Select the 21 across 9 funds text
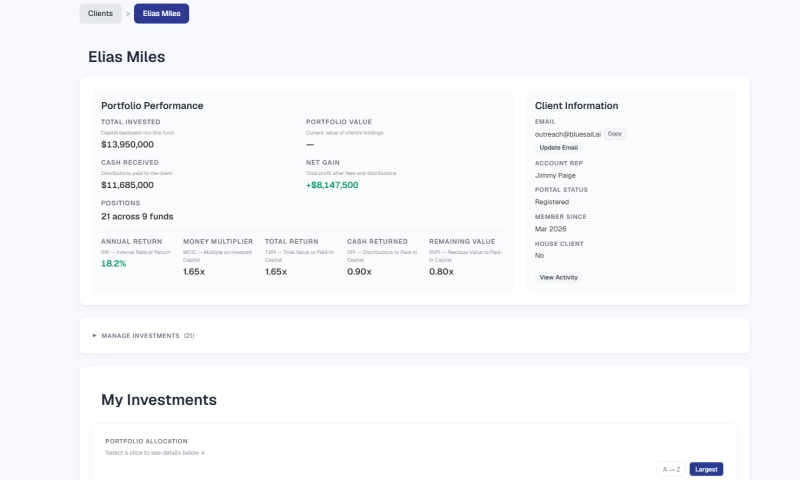This screenshot has width=800, height=480. (x=137, y=216)
